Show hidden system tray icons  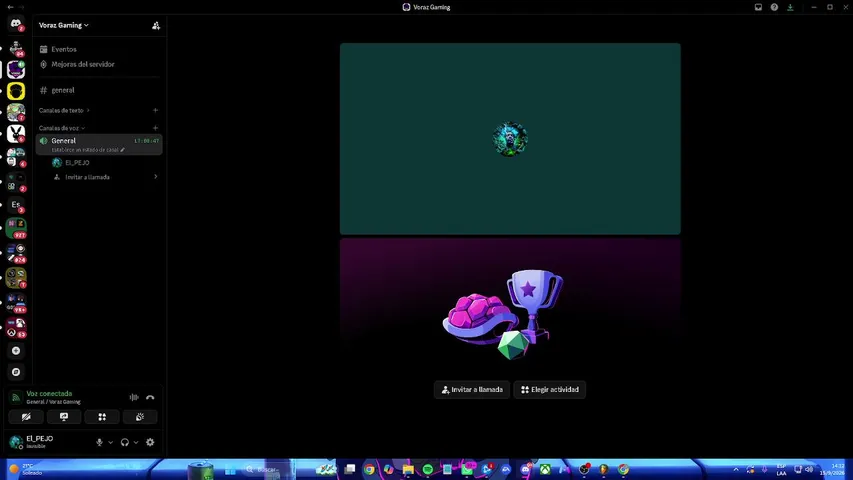[x=736, y=469]
